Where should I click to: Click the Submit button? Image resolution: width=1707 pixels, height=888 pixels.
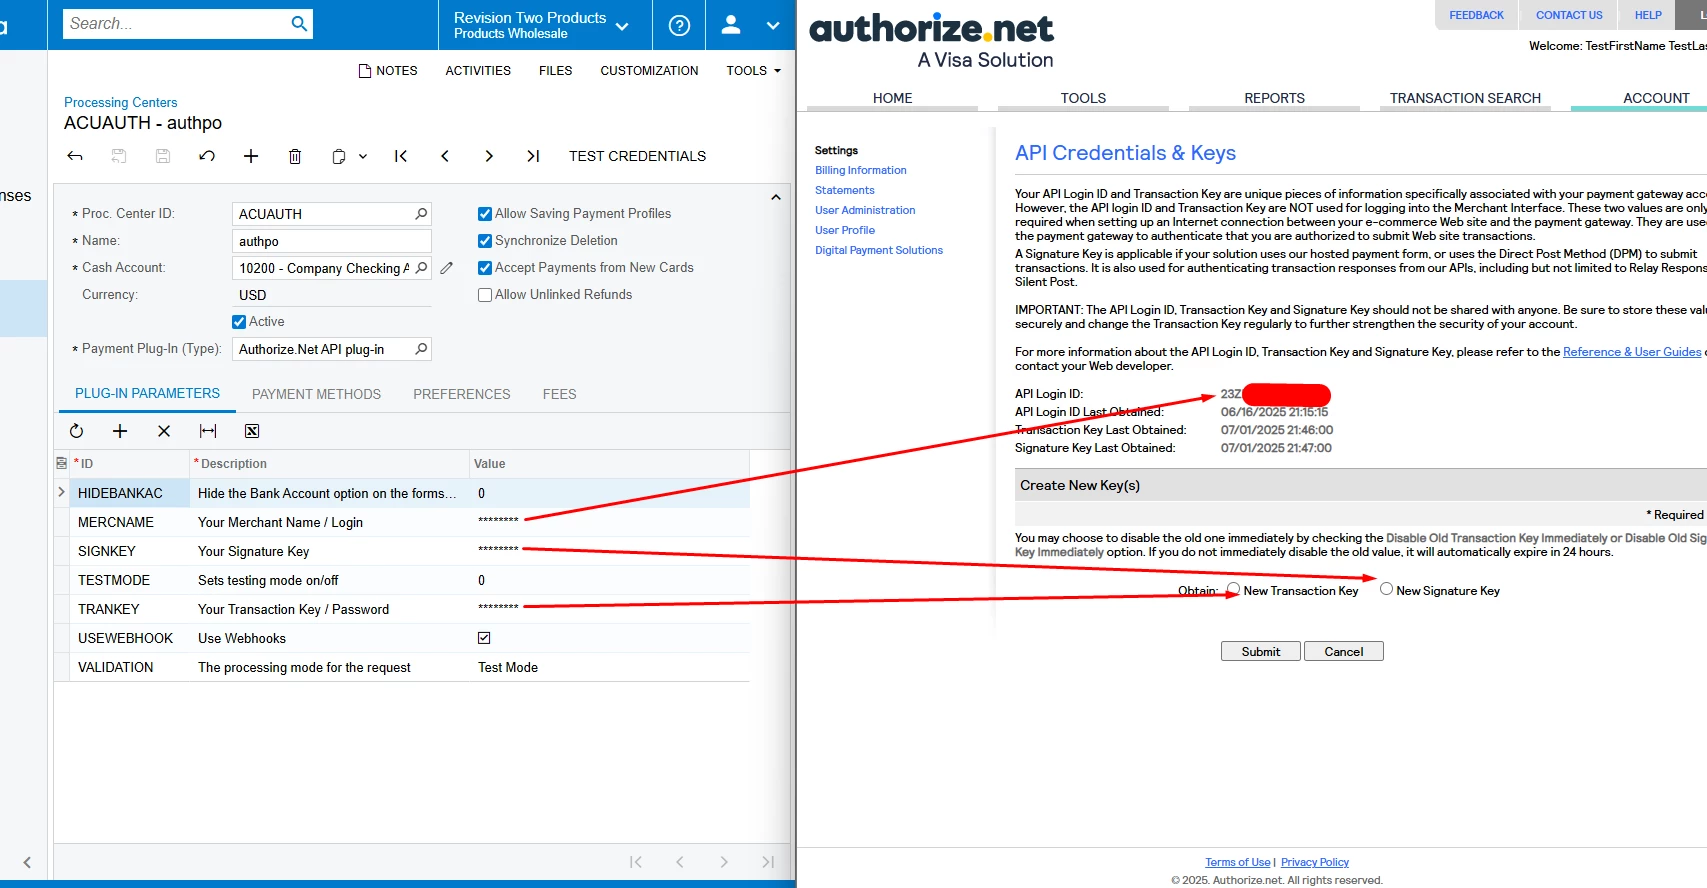coord(1261,651)
